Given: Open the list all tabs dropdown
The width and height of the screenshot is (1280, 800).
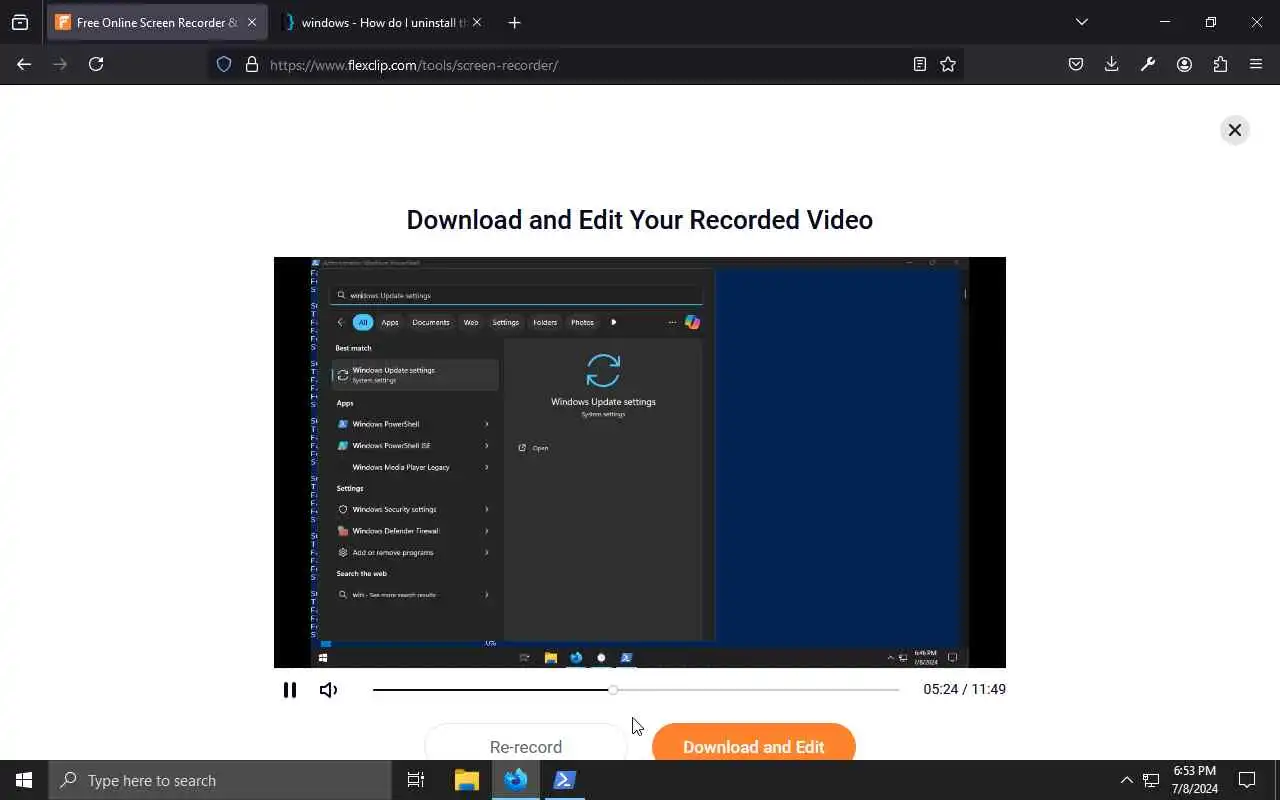Looking at the screenshot, I should [x=1082, y=22].
